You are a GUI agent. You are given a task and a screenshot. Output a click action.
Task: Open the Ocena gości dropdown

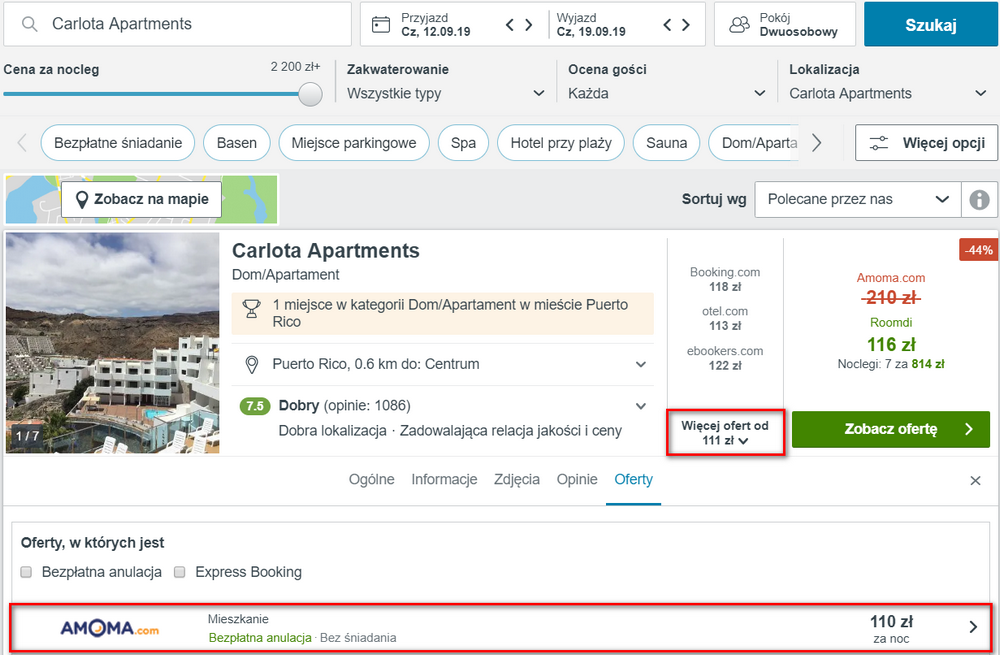666,93
